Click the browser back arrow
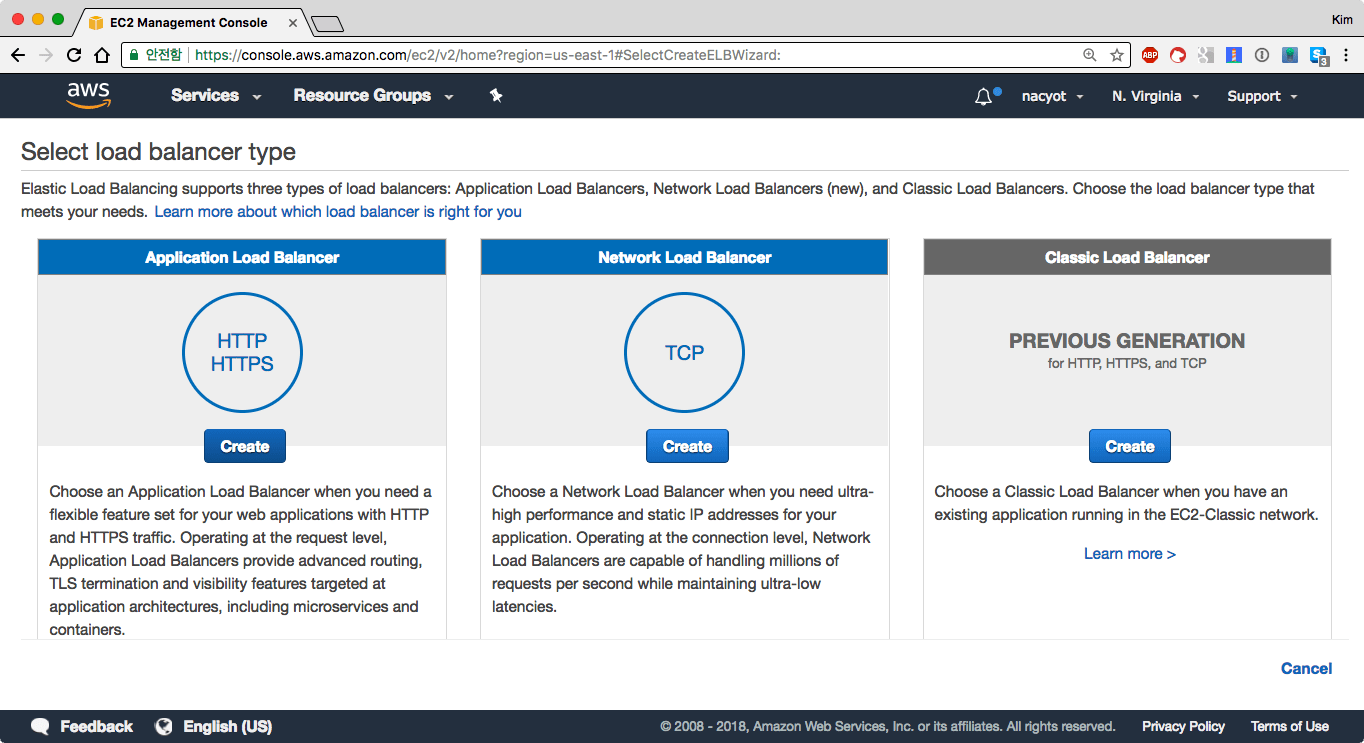Screen dimensions: 1364x743 click(18, 56)
